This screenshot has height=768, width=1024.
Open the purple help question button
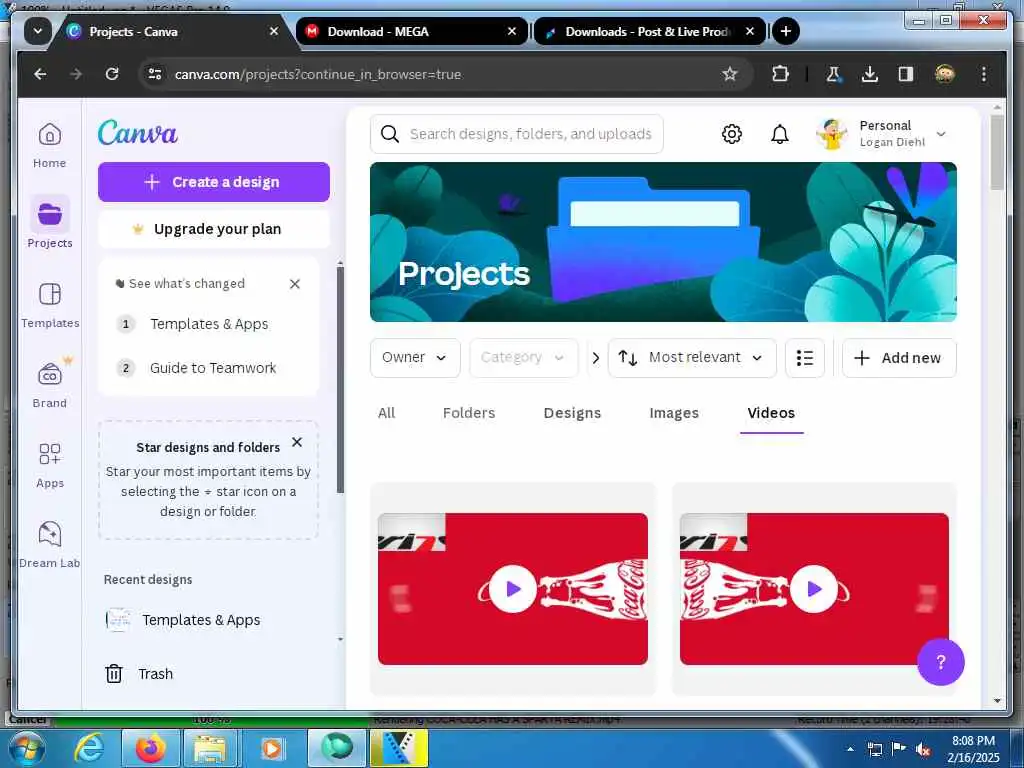coord(940,662)
